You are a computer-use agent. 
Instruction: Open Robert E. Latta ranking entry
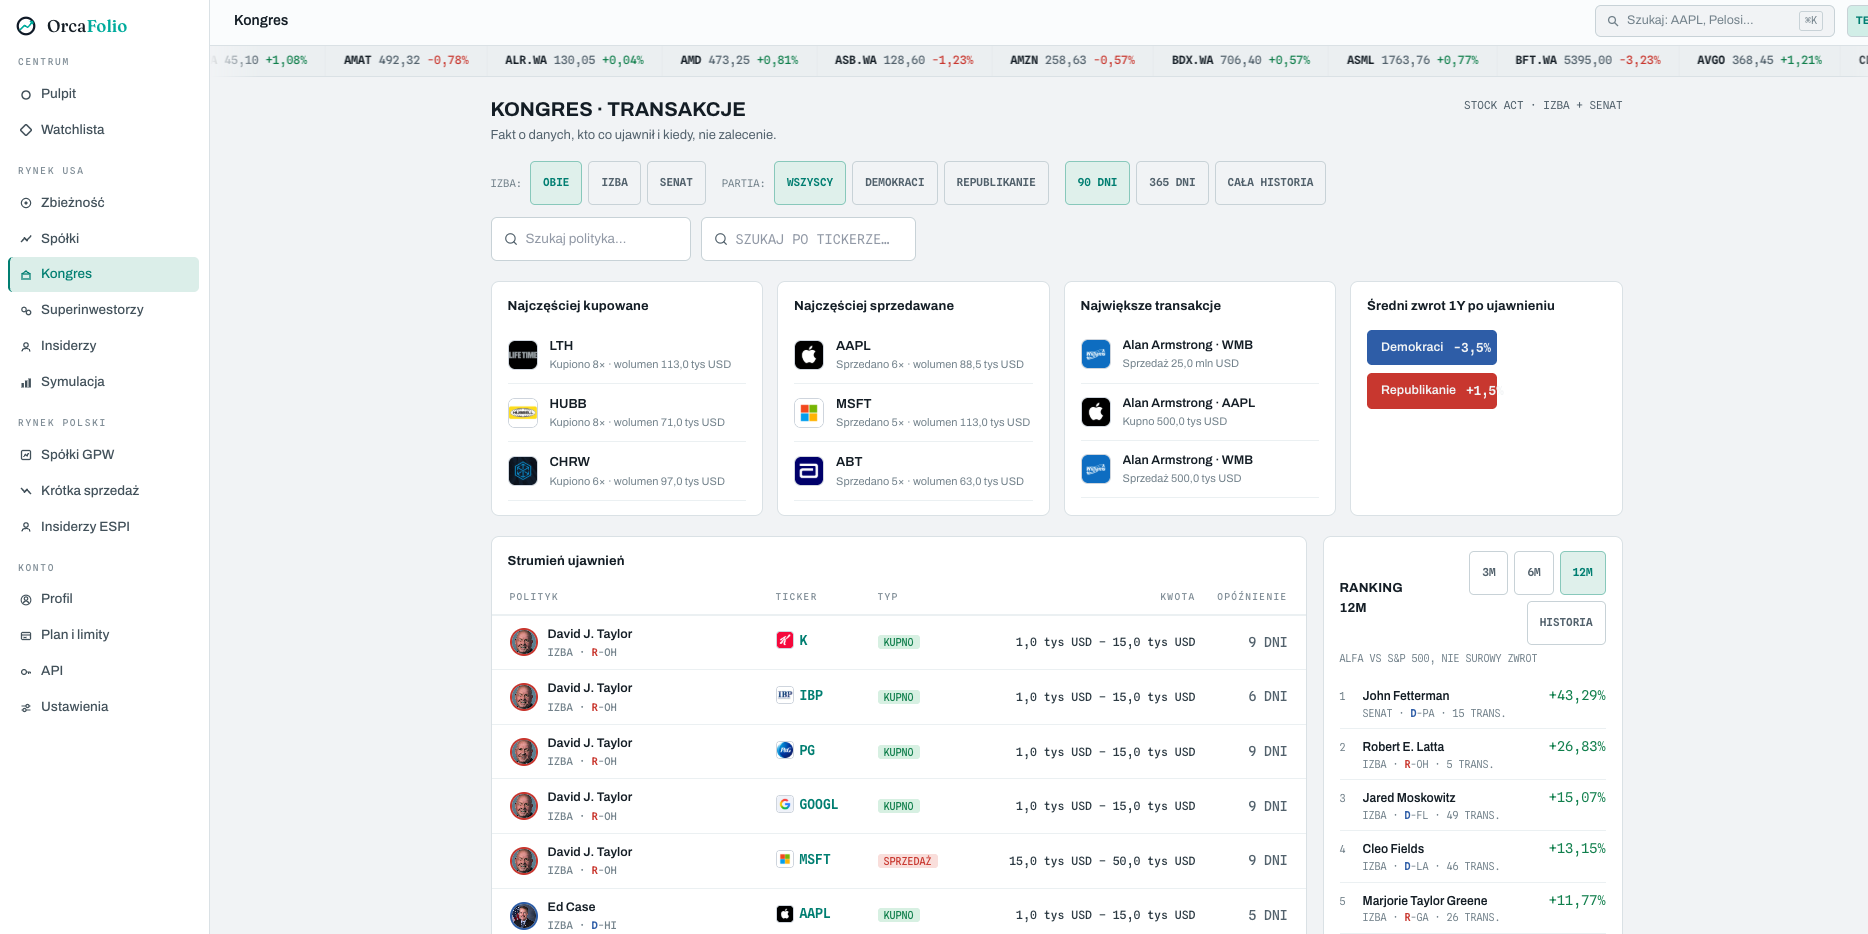(x=1472, y=755)
